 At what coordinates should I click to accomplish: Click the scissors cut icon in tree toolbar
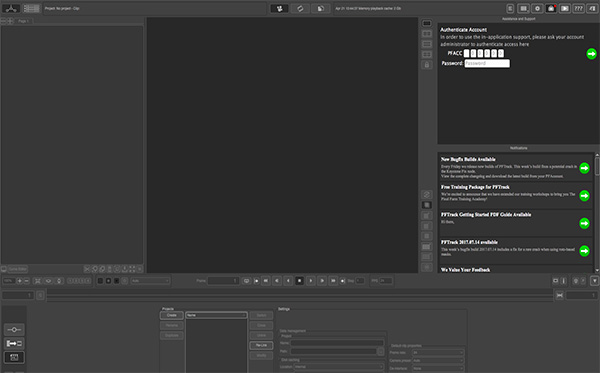[87, 269]
